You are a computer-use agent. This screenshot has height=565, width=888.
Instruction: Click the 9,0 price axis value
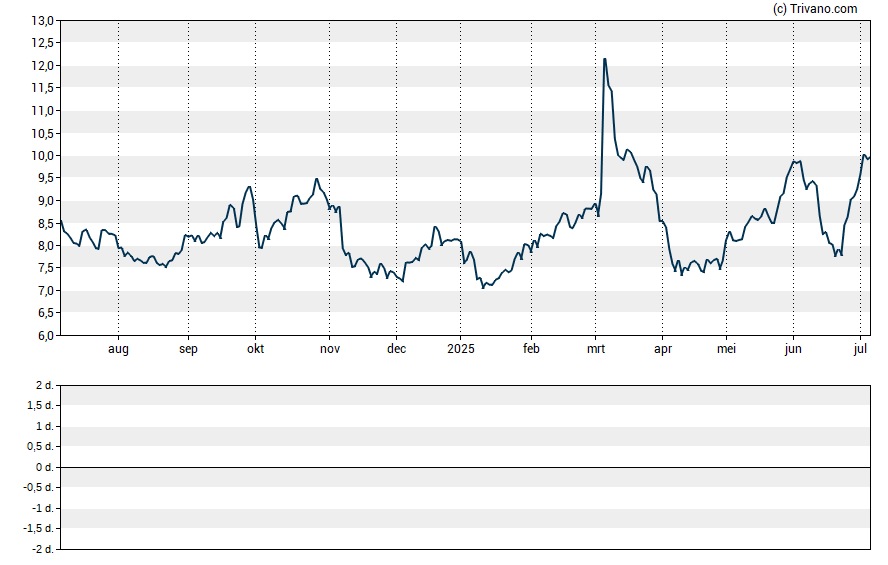pyautogui.click(x=46, y=200)
